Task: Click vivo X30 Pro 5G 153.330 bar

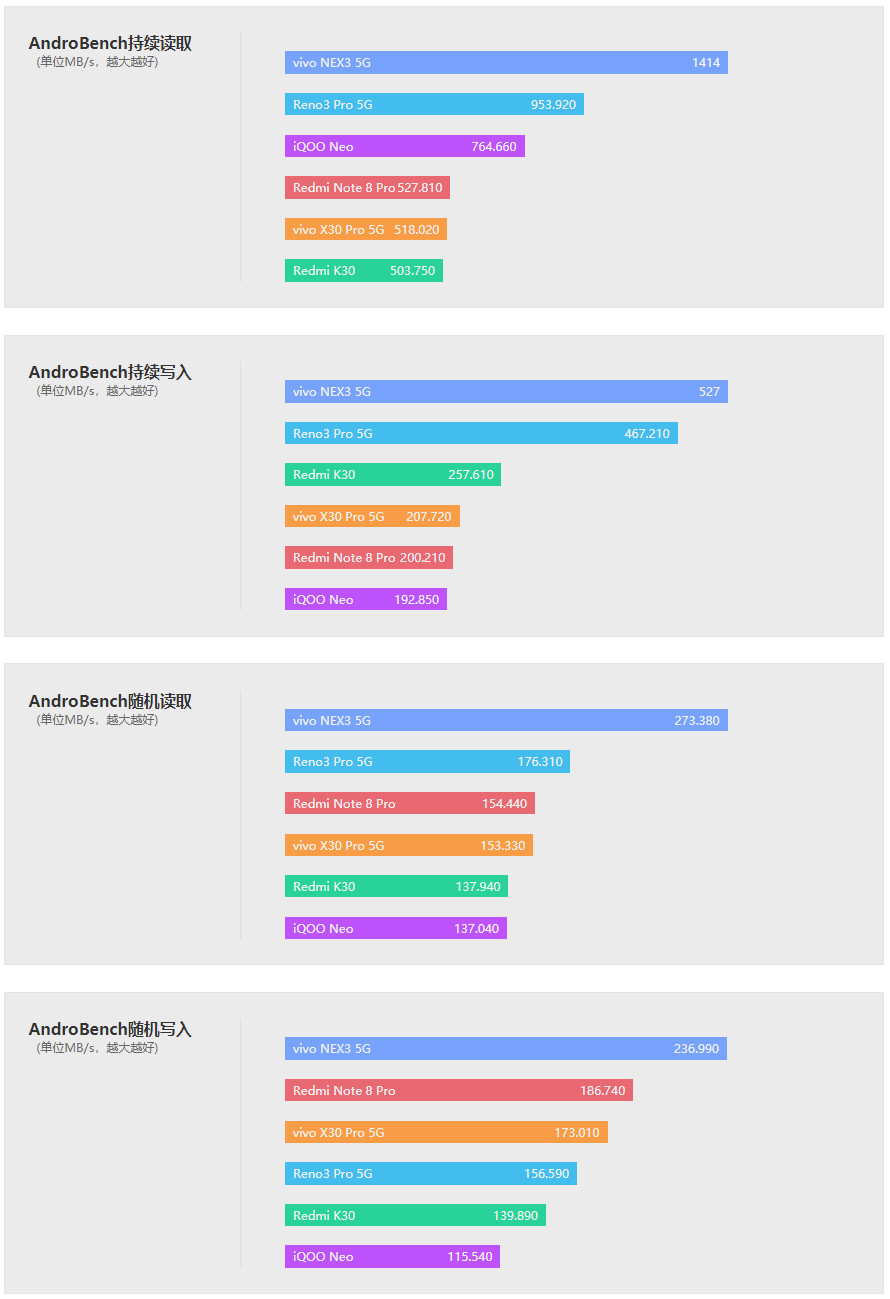Action: [x=408, y=845]
